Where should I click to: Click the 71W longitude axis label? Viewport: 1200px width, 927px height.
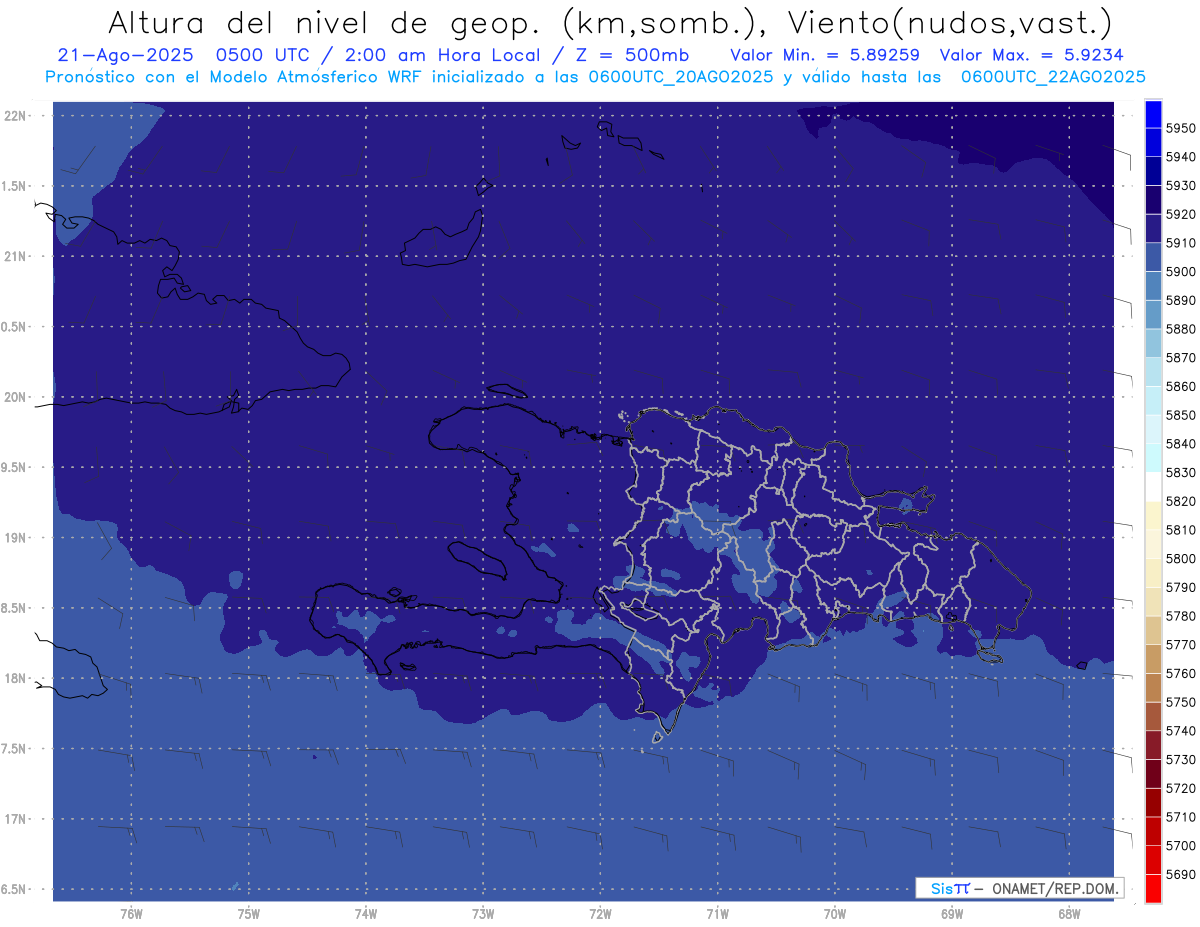tap(717, 913)
